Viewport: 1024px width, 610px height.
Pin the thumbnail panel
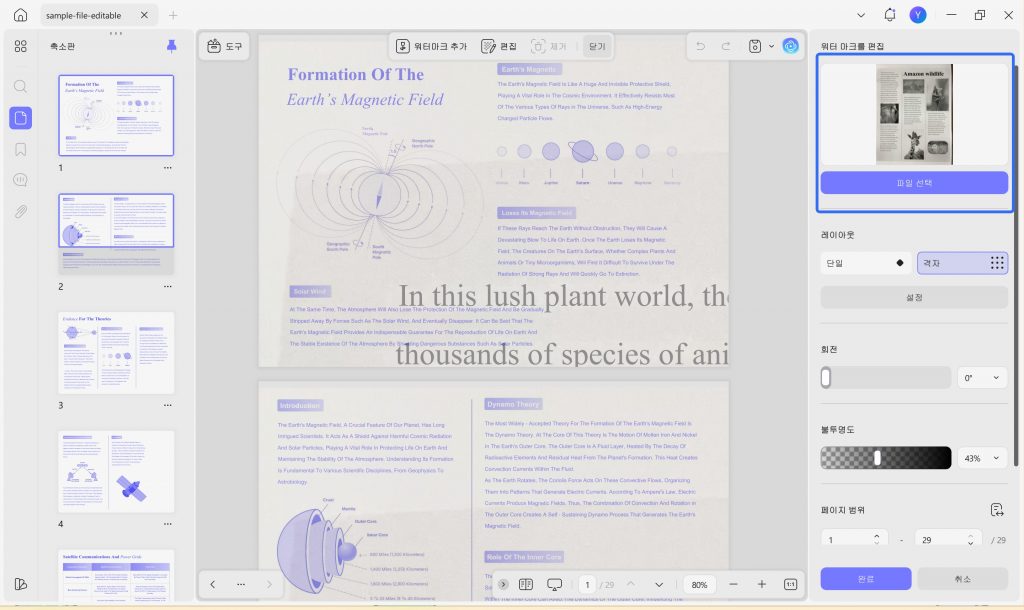click(171, 46)
